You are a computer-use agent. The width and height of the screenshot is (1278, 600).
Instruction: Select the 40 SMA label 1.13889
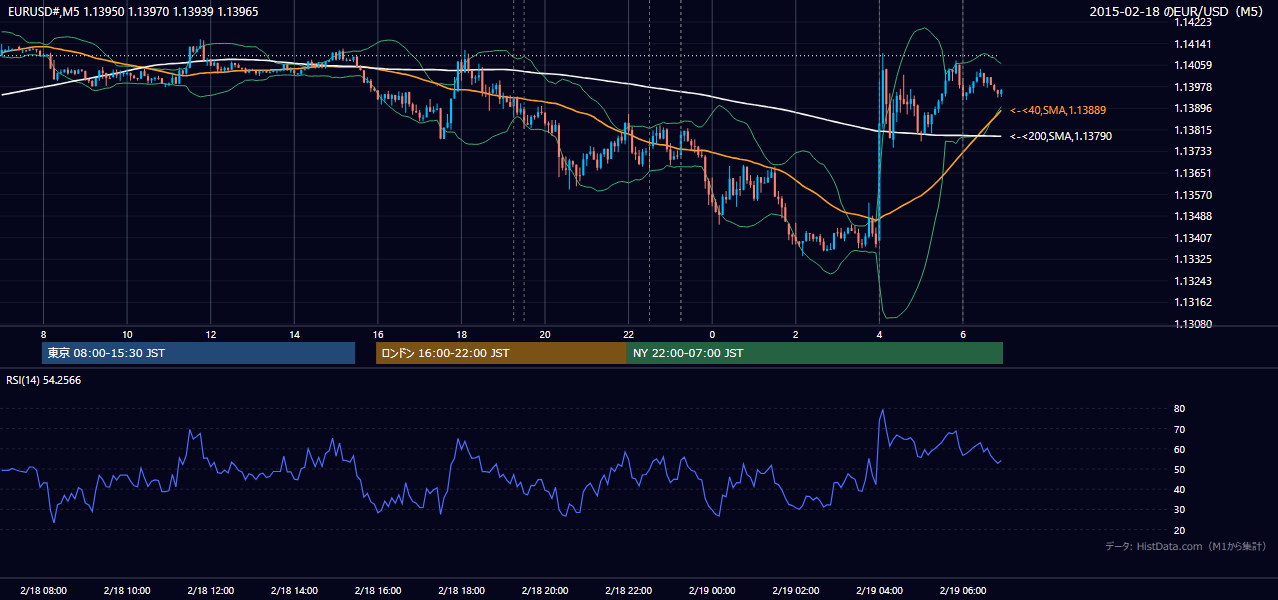pos(1058,110)
